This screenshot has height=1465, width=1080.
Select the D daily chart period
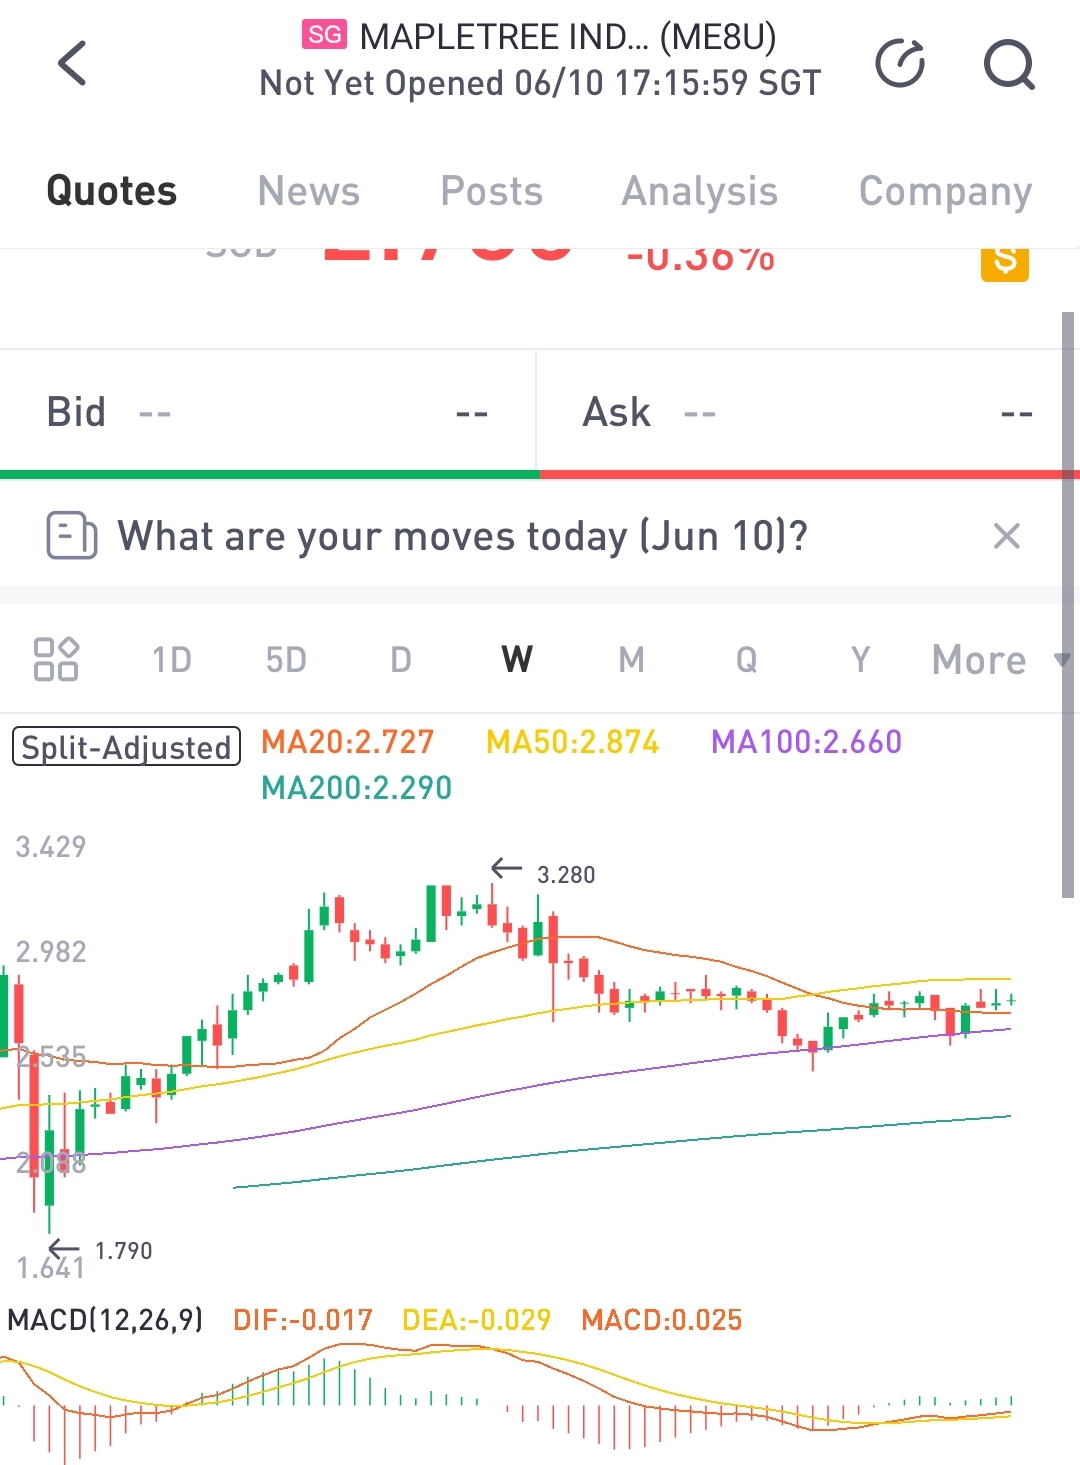[x=401, y=660]
